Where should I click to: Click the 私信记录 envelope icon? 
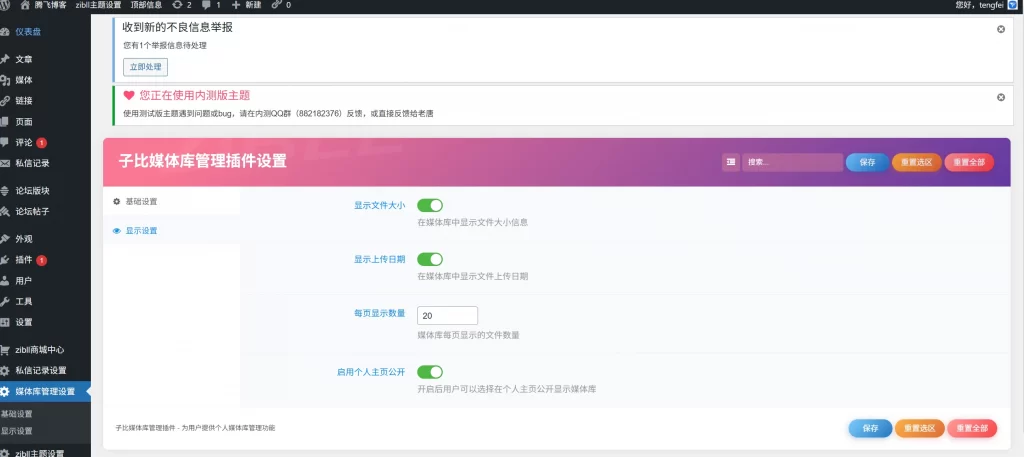[5, 163]
